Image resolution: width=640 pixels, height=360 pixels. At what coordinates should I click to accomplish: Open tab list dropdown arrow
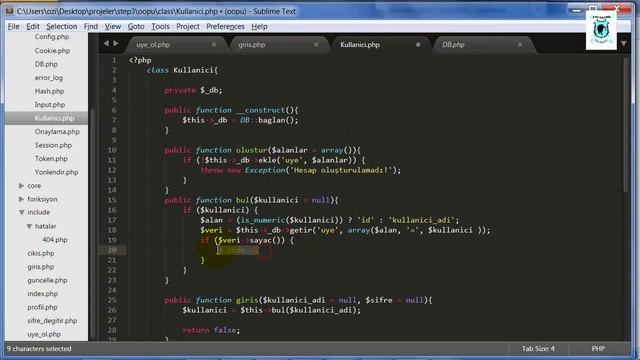point(624,44)
